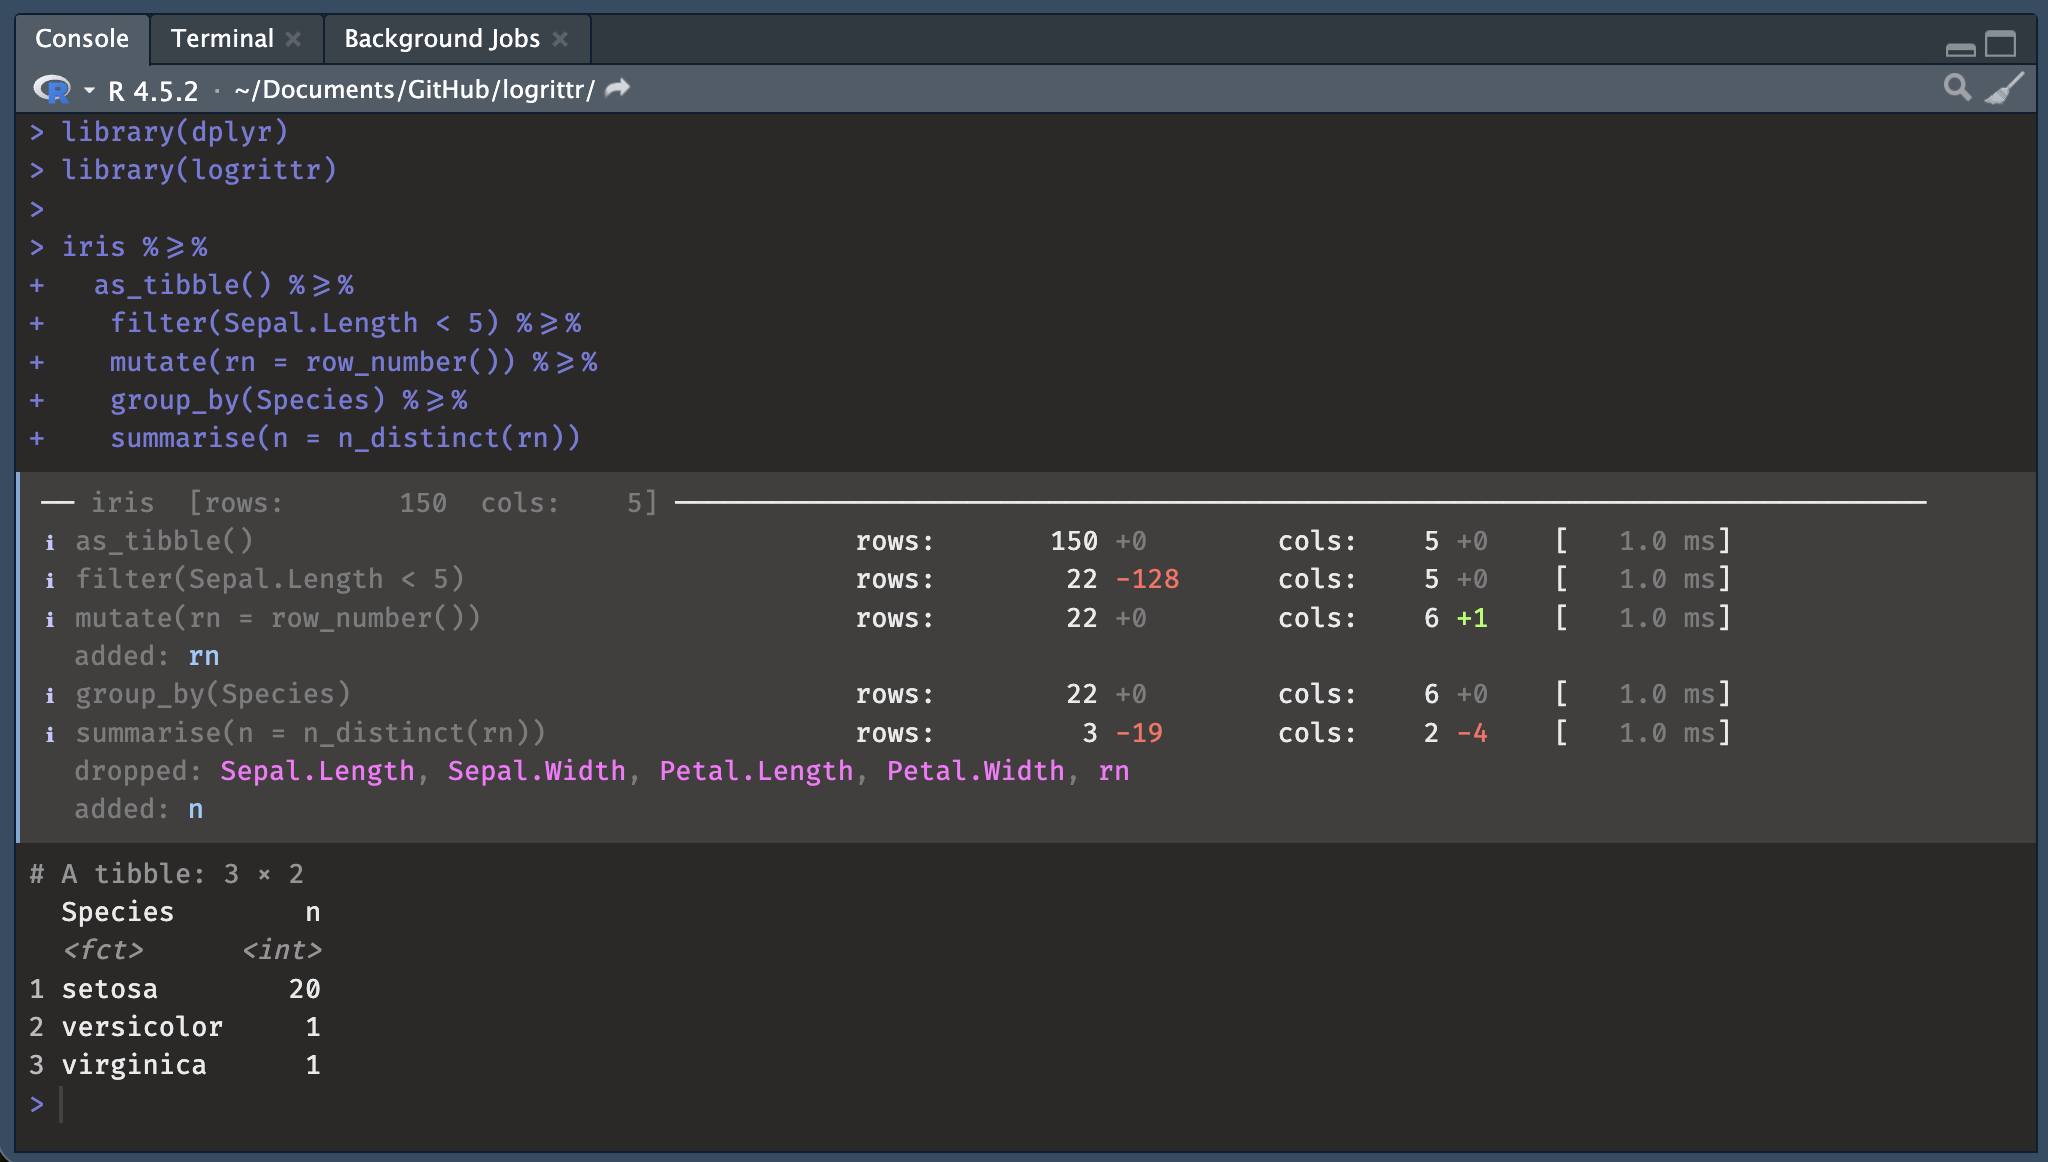
Task: Click the info icon beside as_tibble()
Action: click(x=50, y=542)
